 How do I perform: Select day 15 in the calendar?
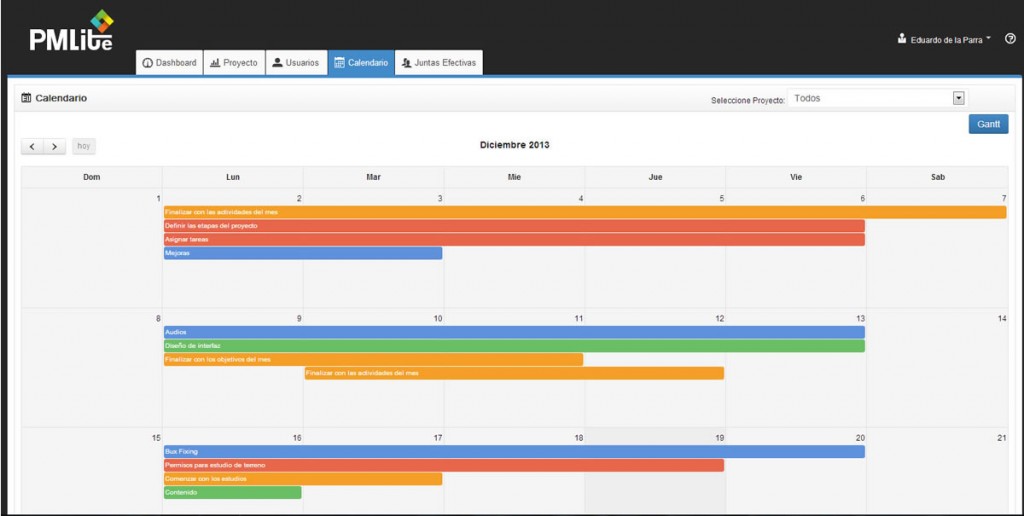pos(91,471)
